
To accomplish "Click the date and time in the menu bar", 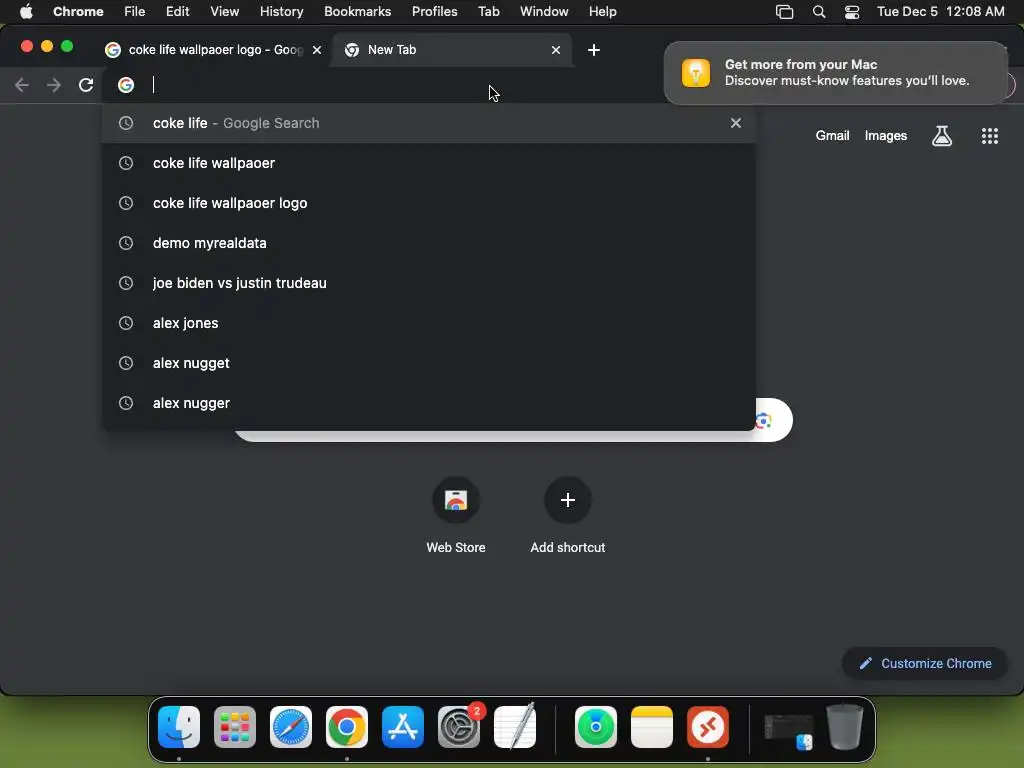I will coord(940,12).
